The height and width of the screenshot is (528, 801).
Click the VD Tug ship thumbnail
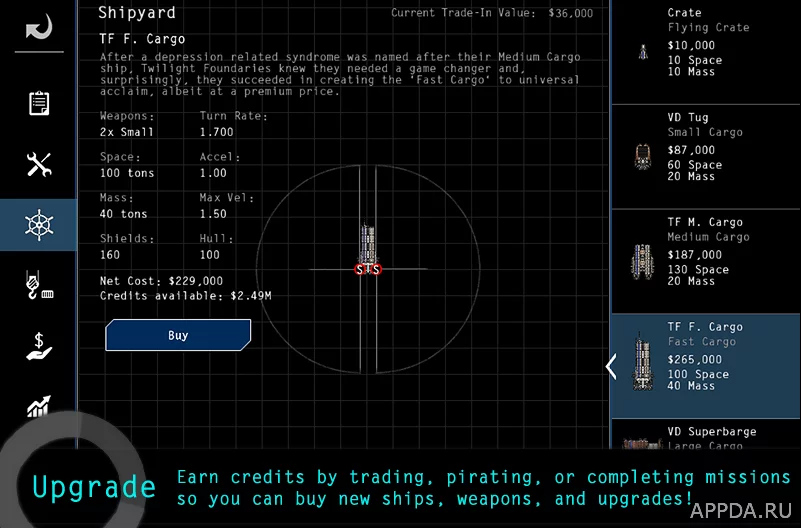pos(643,156)
